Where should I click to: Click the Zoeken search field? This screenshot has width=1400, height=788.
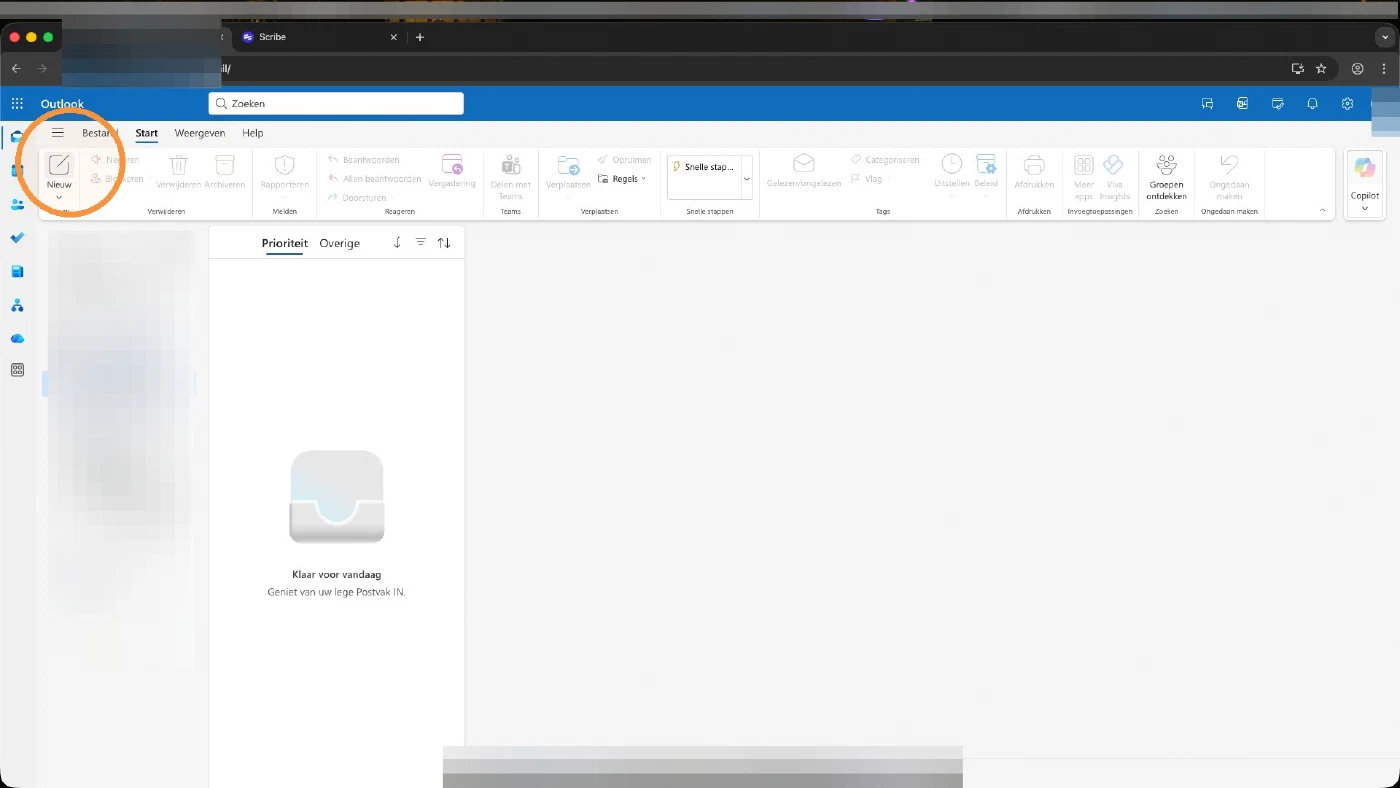[x=336, y=104]
